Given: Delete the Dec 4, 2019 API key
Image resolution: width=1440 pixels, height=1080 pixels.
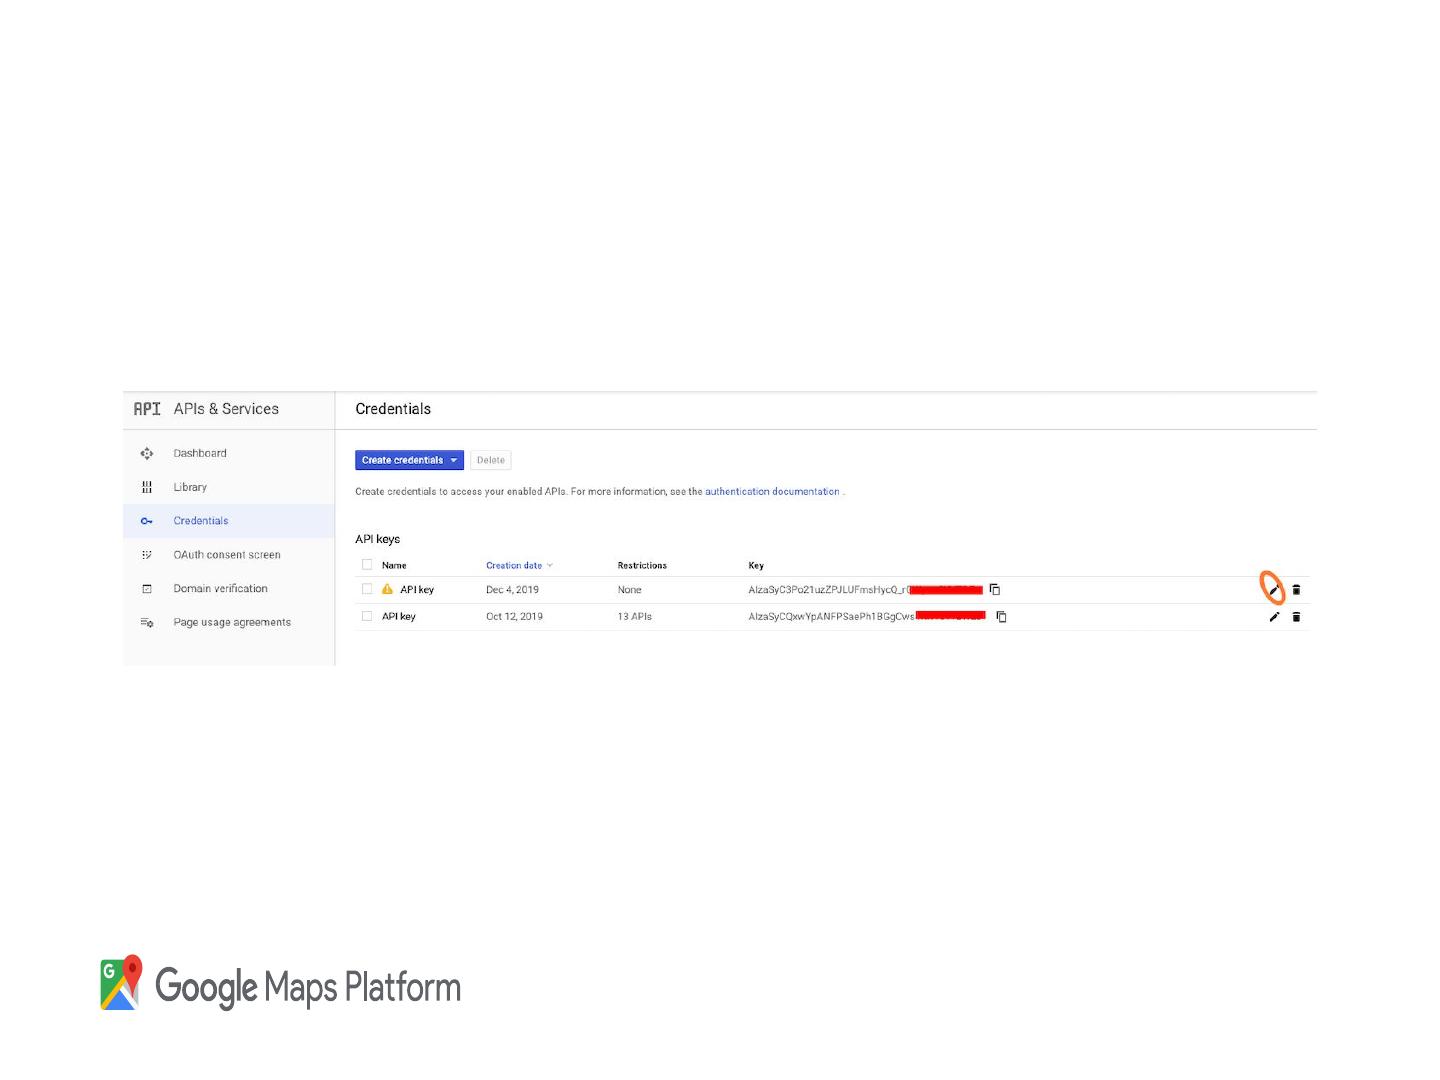Looking at the screenshot, I should point(1296,590).
